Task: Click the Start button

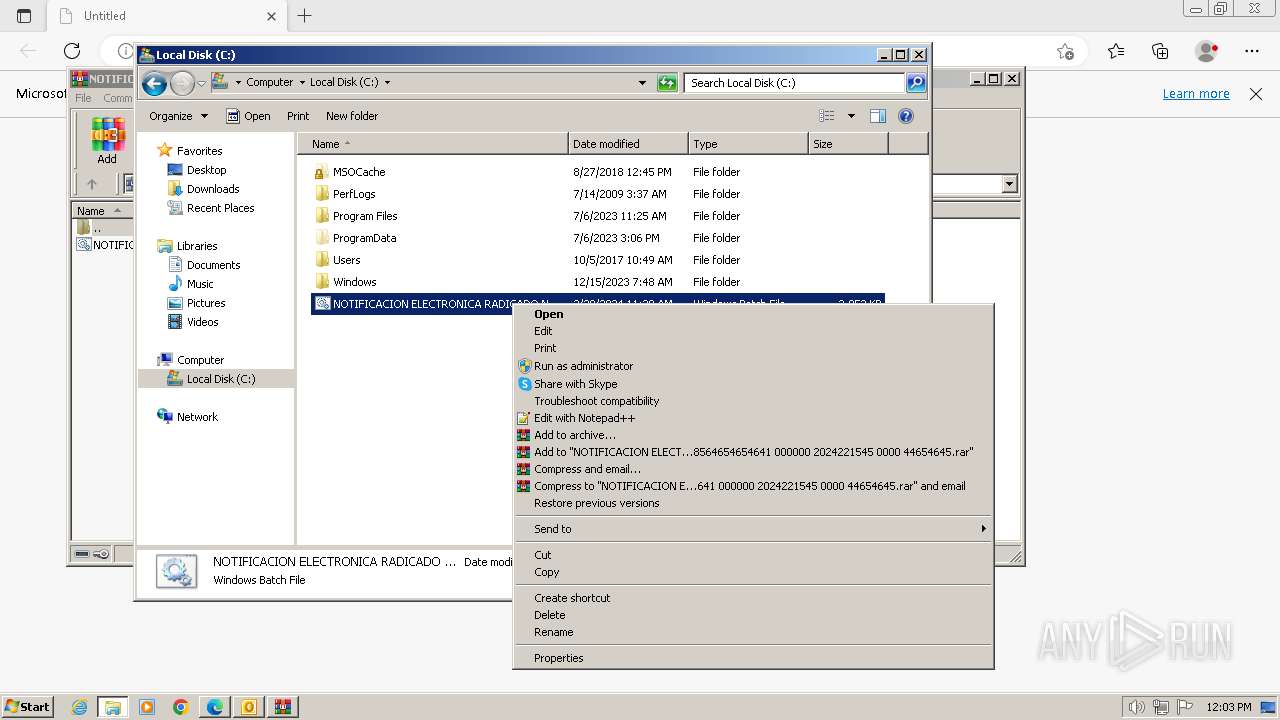Action: pyautogui.click(x=28, y=707)
